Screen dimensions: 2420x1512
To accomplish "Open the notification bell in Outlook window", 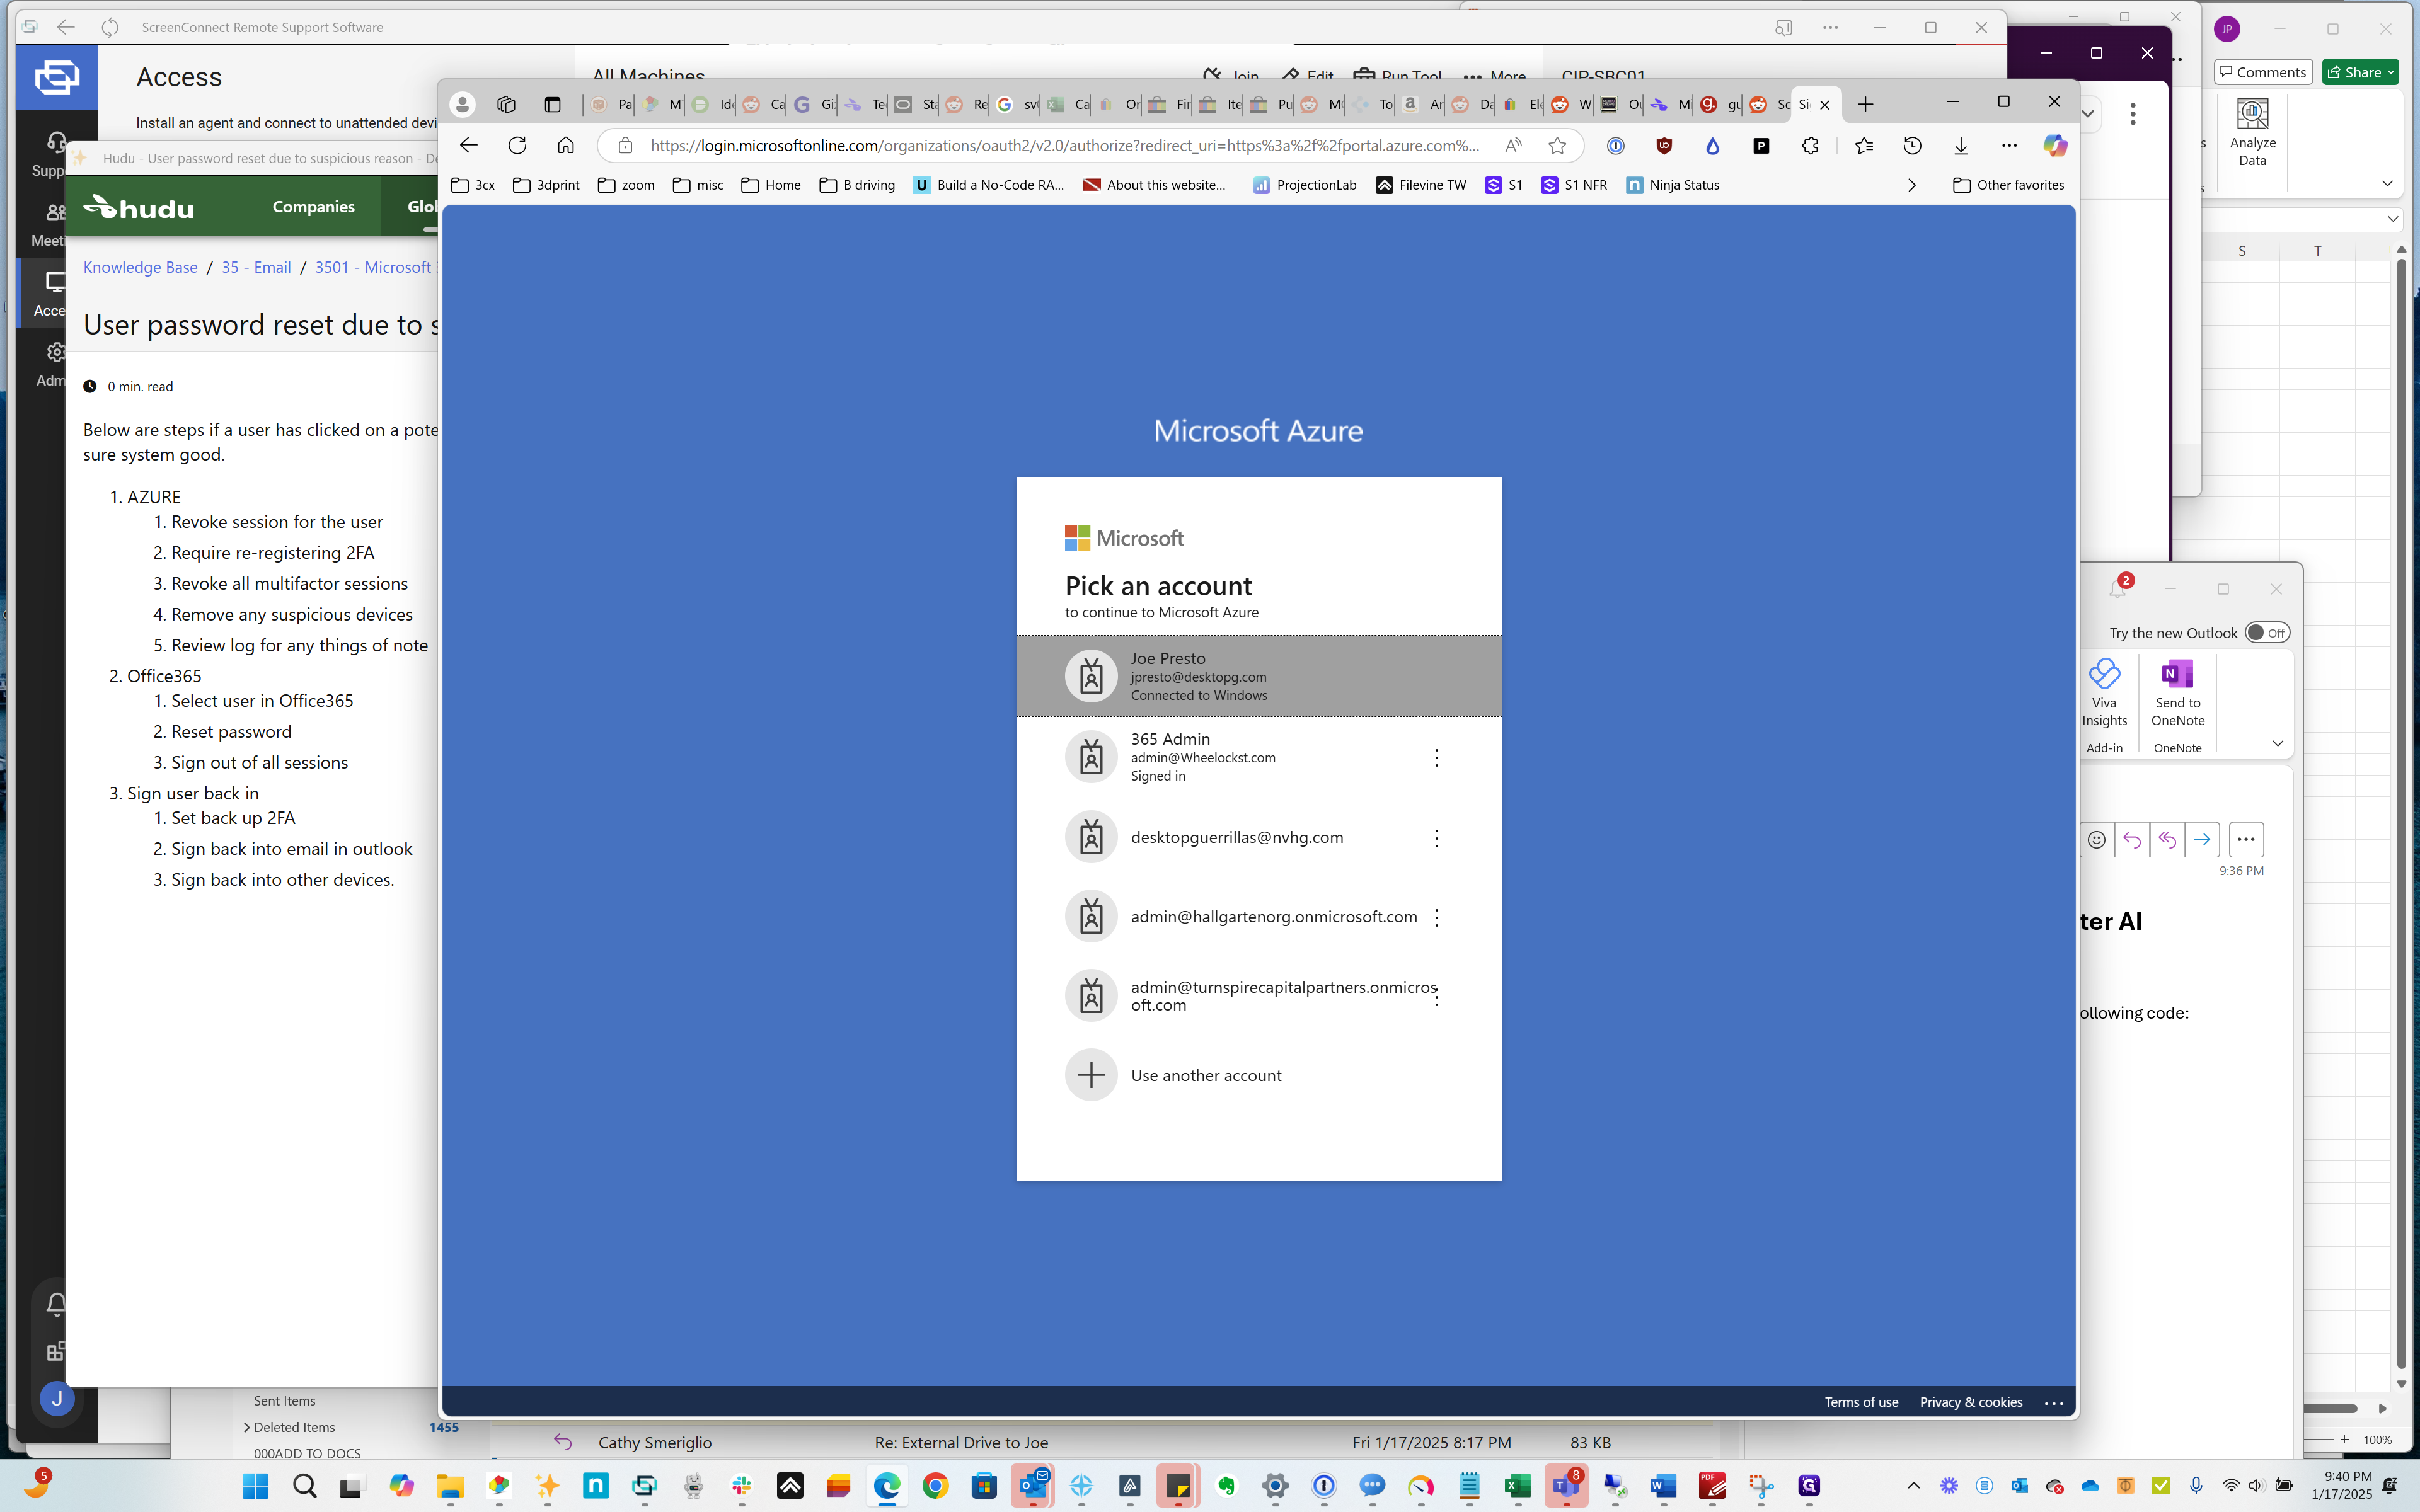I will pyautogui.click(x=2117, y=589).
